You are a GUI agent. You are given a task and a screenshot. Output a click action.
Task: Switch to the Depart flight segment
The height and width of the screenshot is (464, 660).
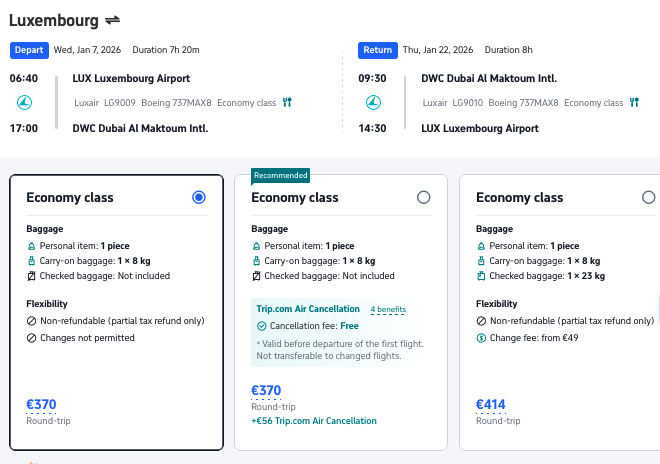click(29, 49)
